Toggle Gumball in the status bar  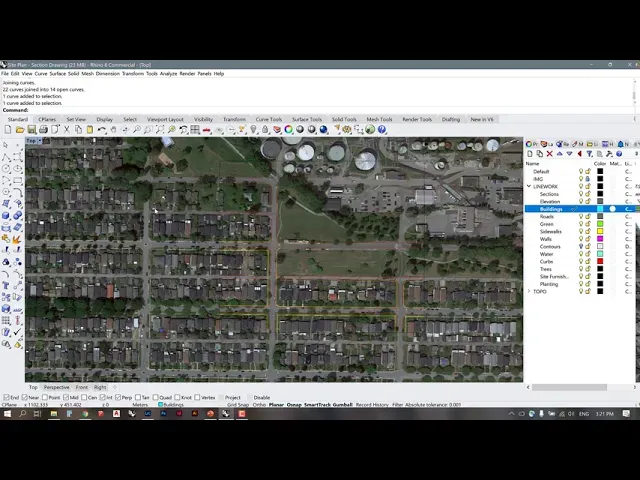click(341, 405)
